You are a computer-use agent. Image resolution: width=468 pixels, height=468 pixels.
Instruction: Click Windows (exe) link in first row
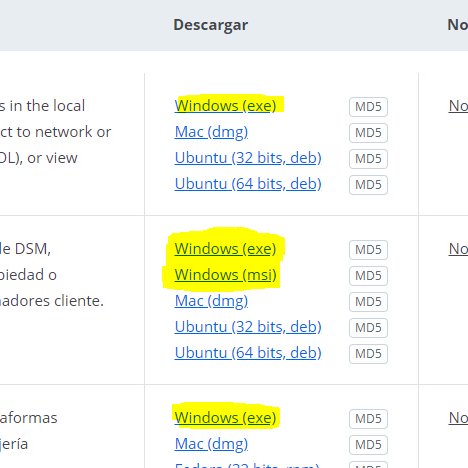click(x=225, y=106)
